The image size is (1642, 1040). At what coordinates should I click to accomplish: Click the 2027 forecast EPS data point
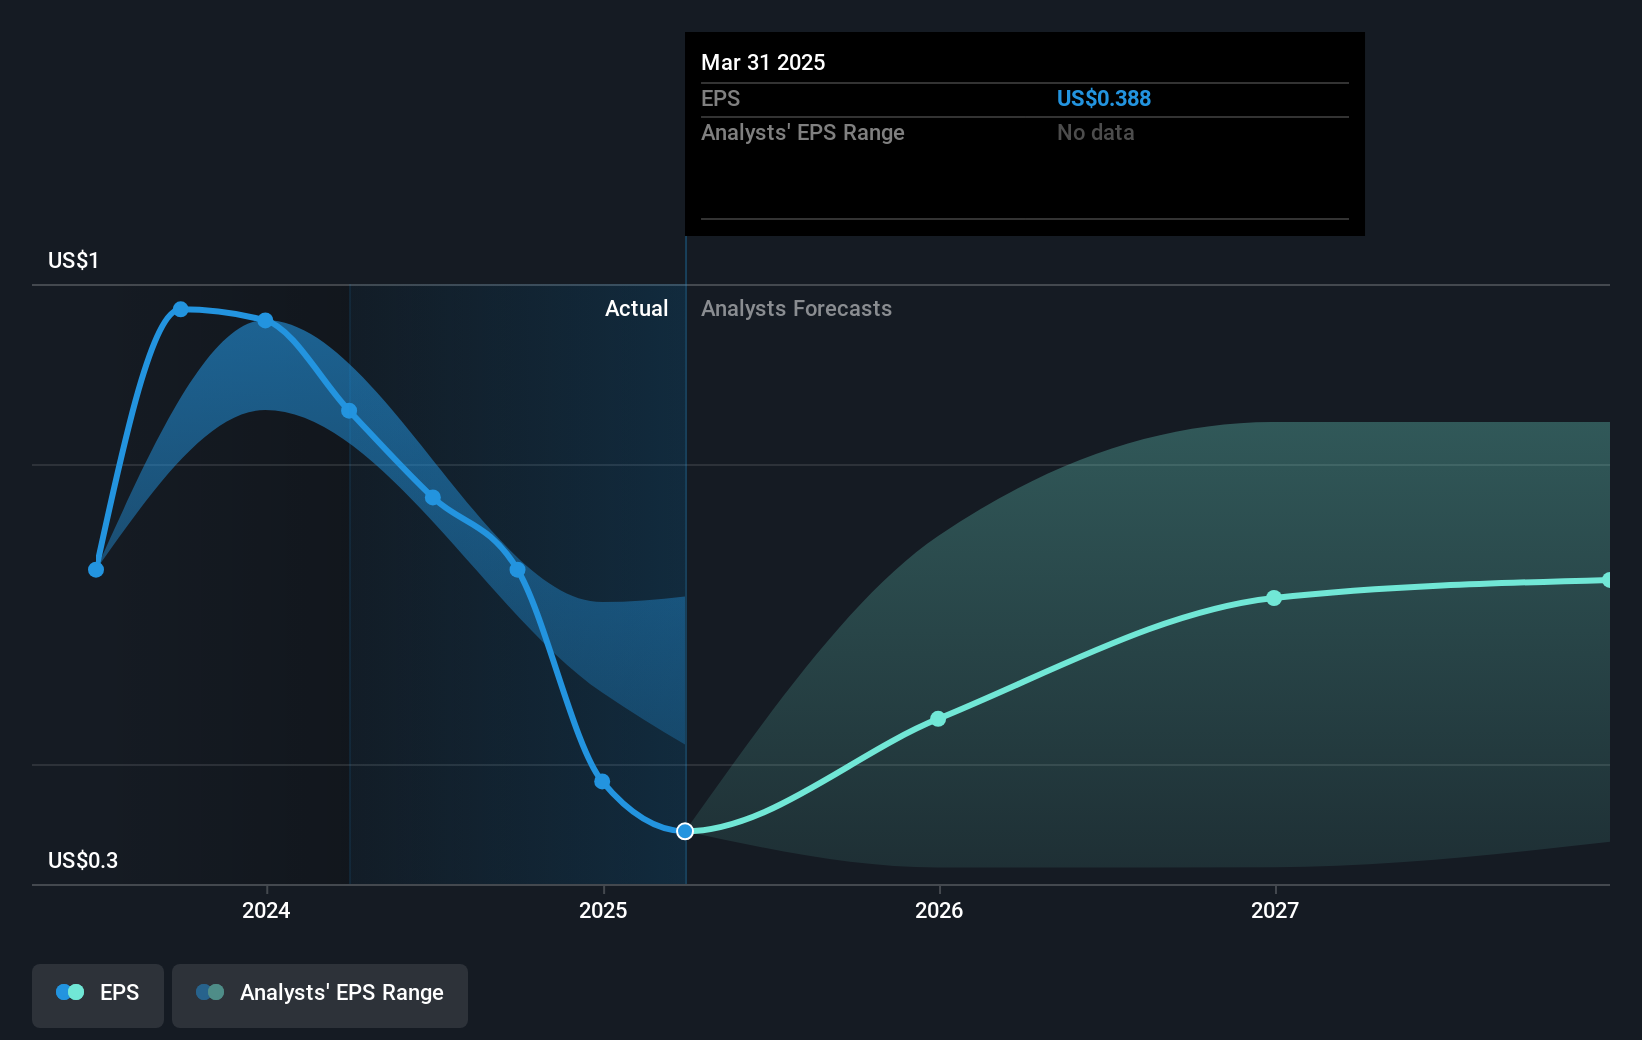click(1274, 598)
